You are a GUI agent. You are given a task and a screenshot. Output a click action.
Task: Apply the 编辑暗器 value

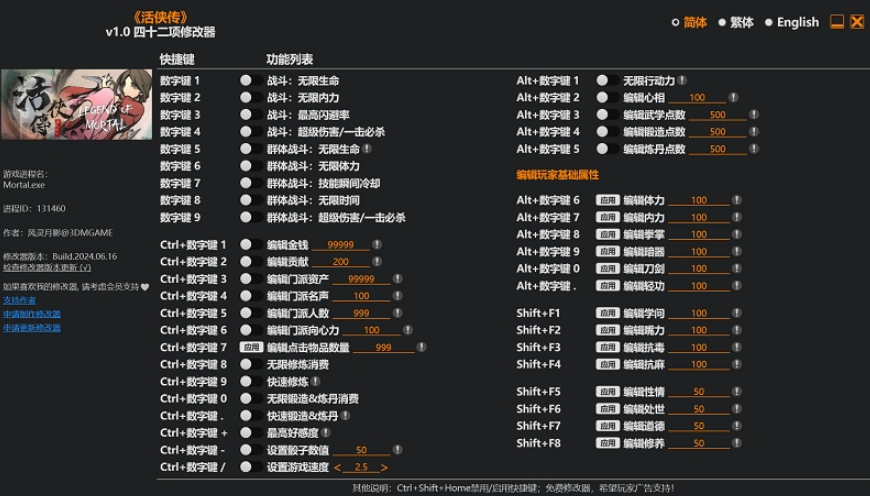coord(607,251)
